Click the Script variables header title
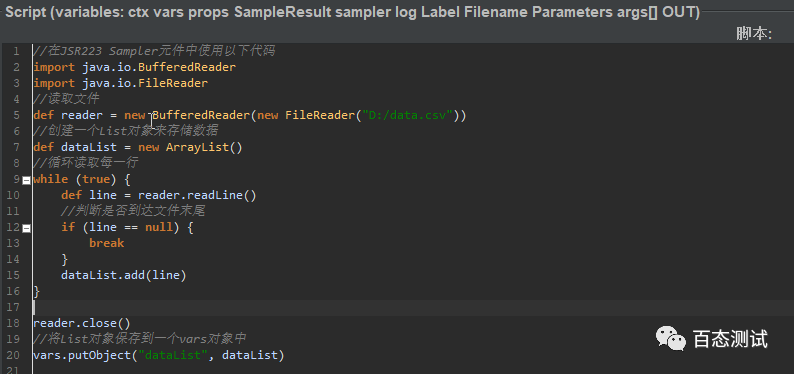794x374 pixels. pyautogui.click(x=352, y=13)
